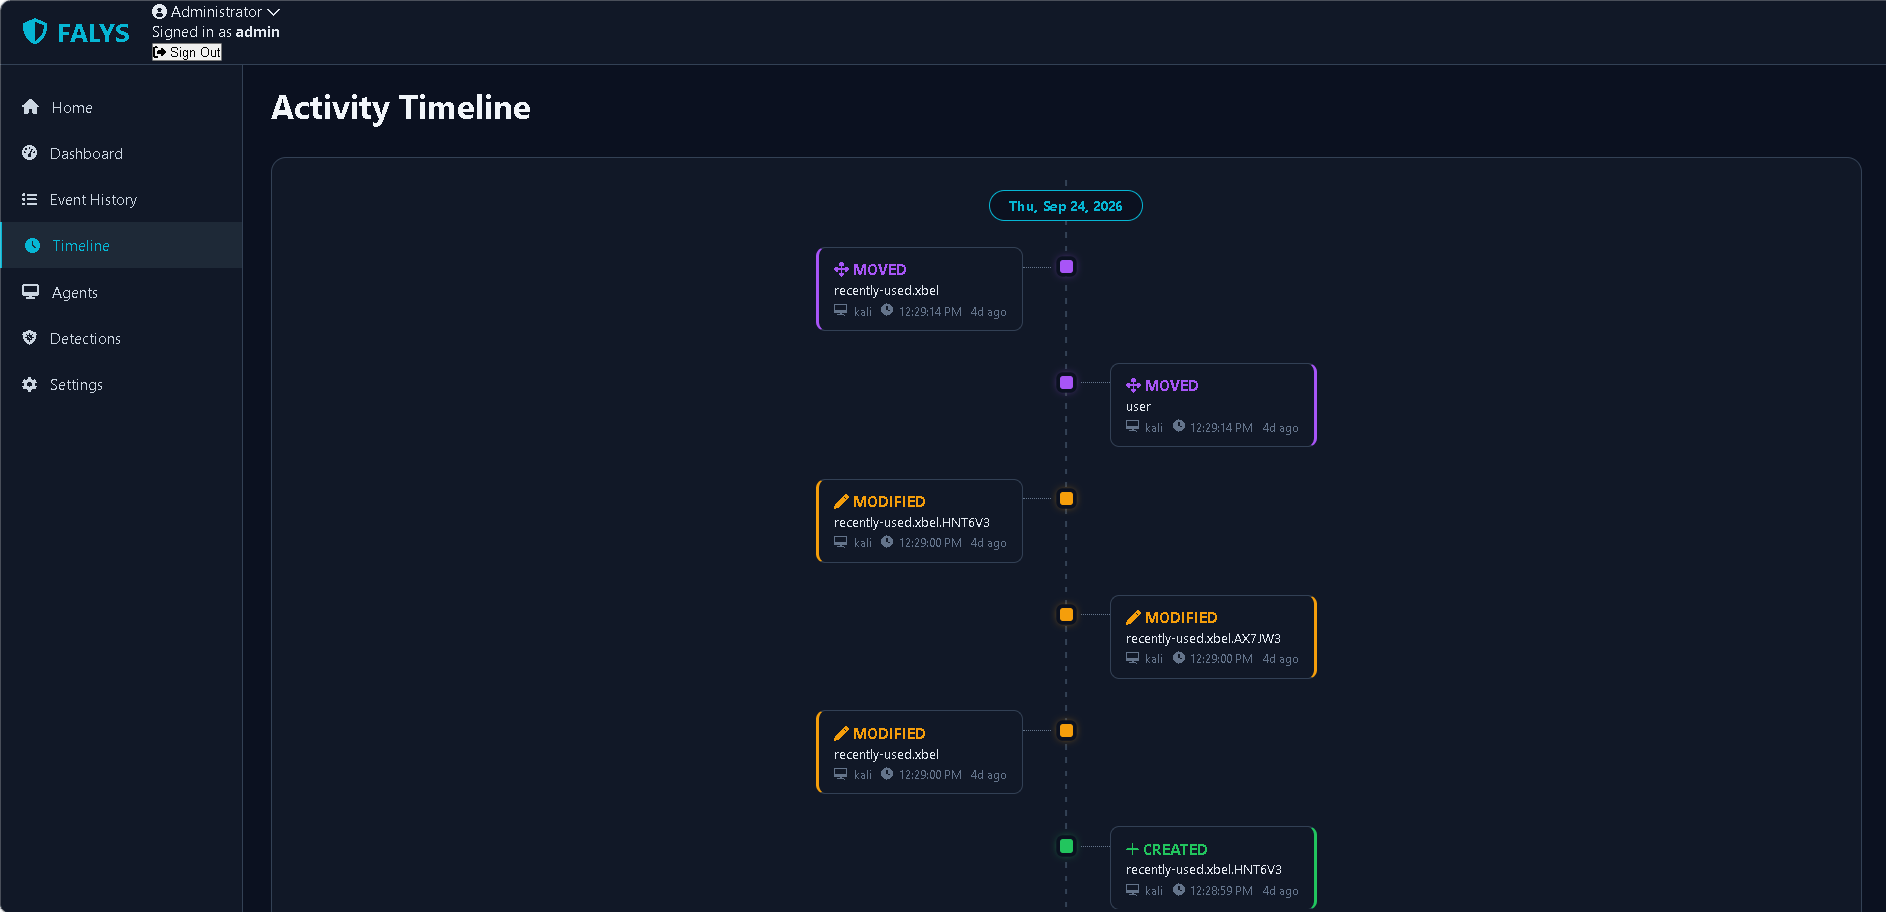This screenshot has height=912, width=1886.
Task: Click the Event History list icon
Action: click(30, 199)
